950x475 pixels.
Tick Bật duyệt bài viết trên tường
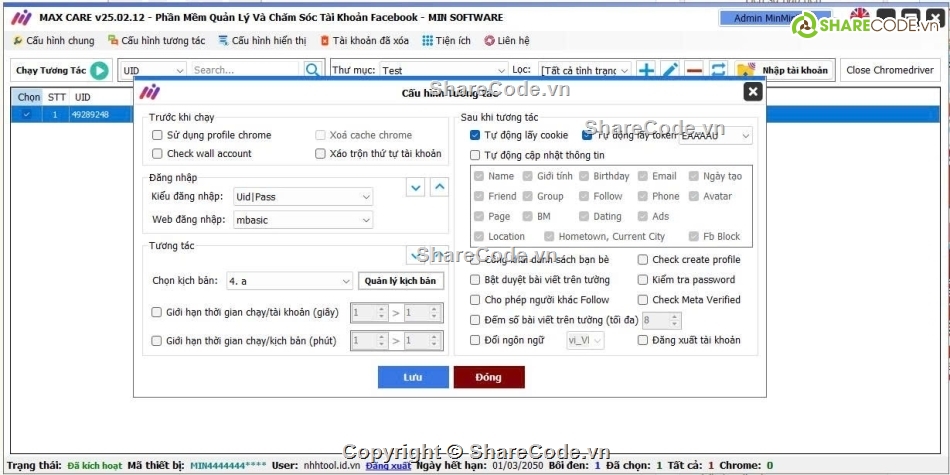(x=475, y=280)
